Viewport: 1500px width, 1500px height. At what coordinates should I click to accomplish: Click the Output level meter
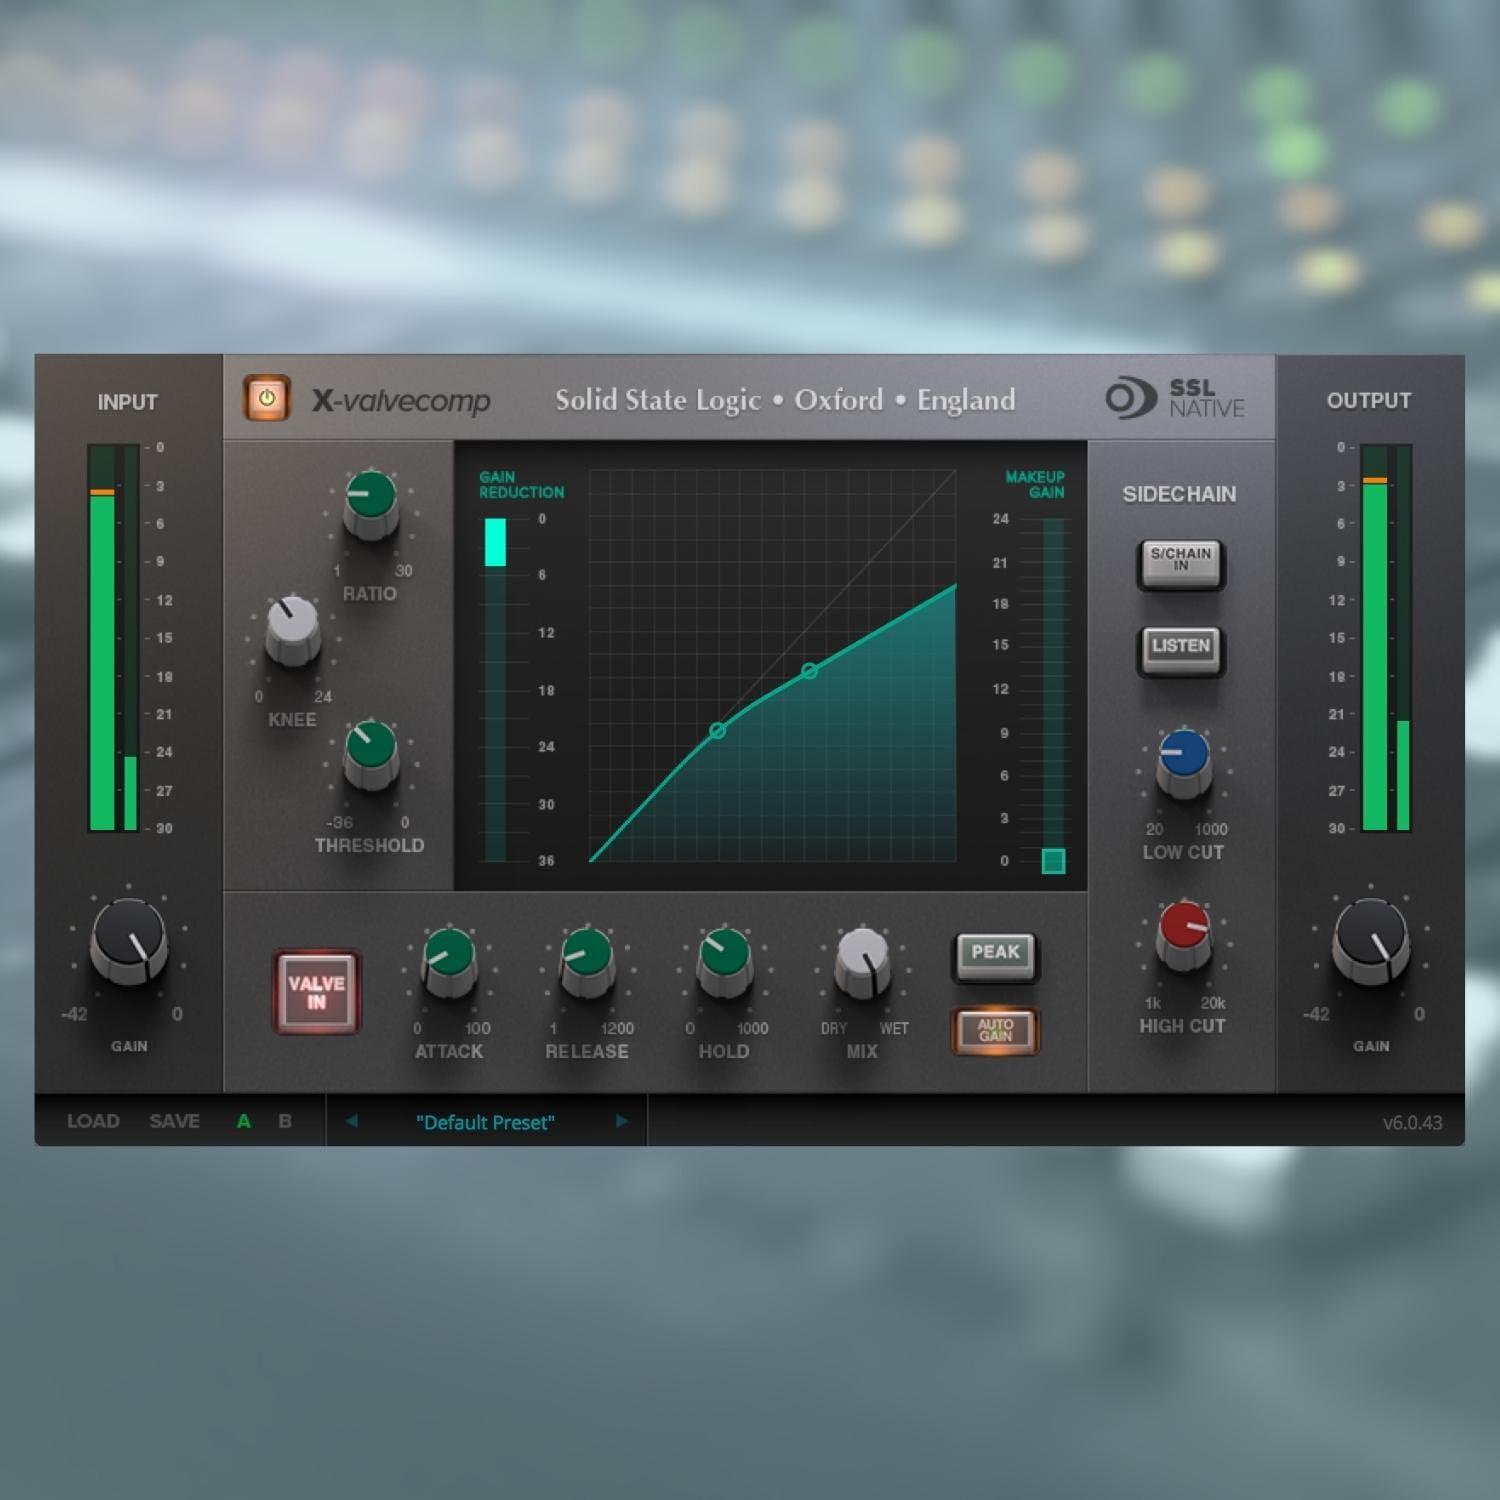(1385, 638)
